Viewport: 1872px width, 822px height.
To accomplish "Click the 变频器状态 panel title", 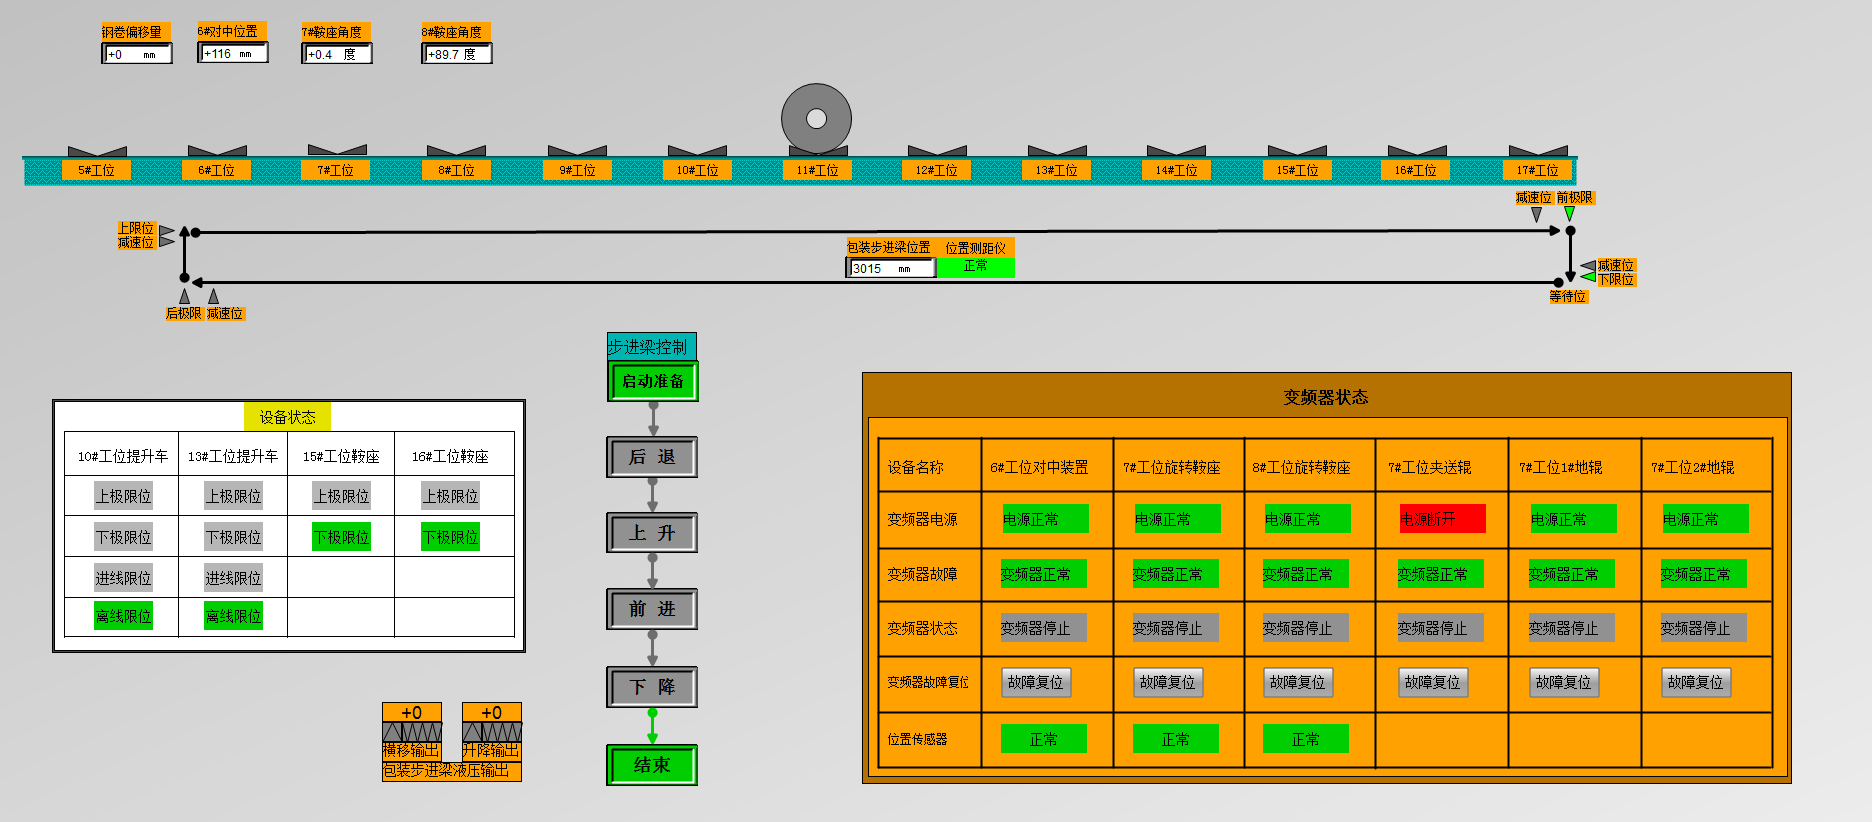I will (1326, 397).
